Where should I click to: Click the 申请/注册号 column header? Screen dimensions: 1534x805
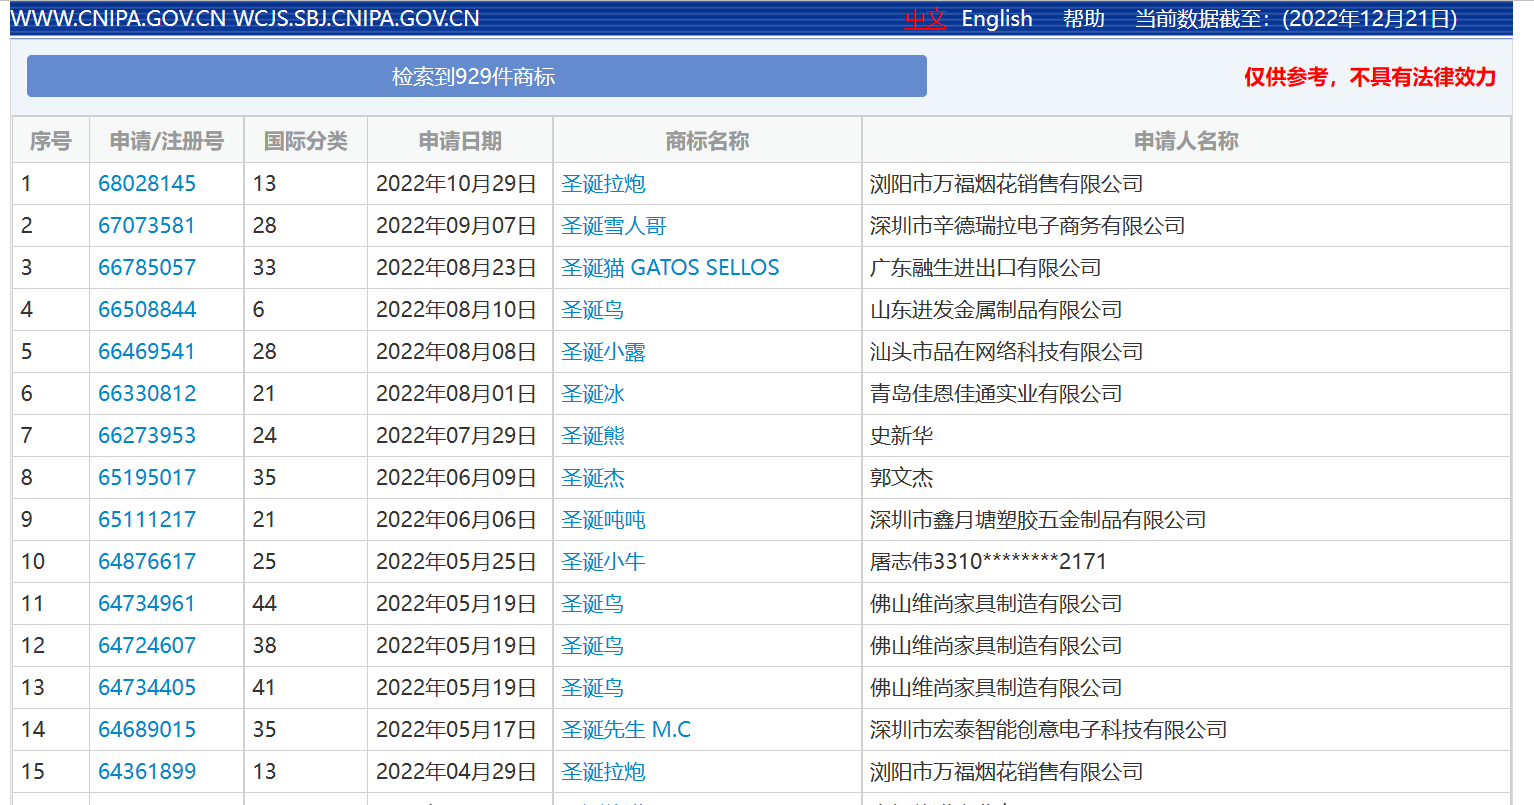167,141
